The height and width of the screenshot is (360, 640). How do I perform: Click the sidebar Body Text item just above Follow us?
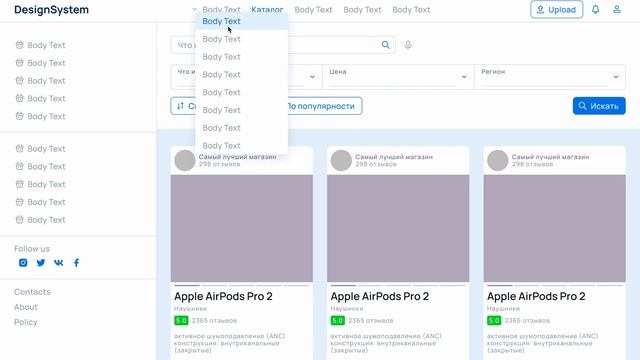click(40, 220)
